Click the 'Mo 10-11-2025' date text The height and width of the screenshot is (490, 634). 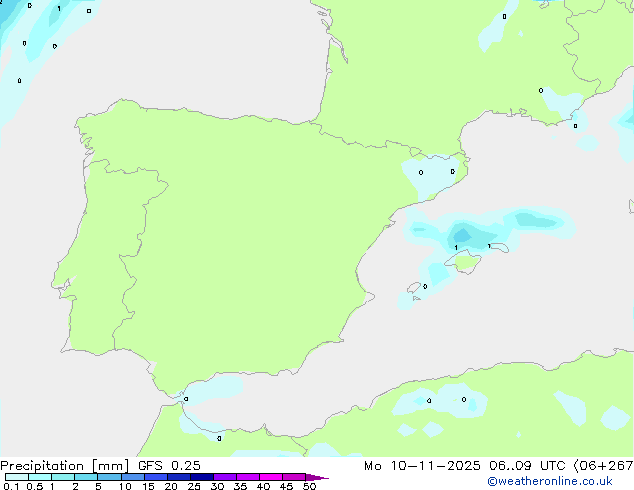click(x=422, y=466)
